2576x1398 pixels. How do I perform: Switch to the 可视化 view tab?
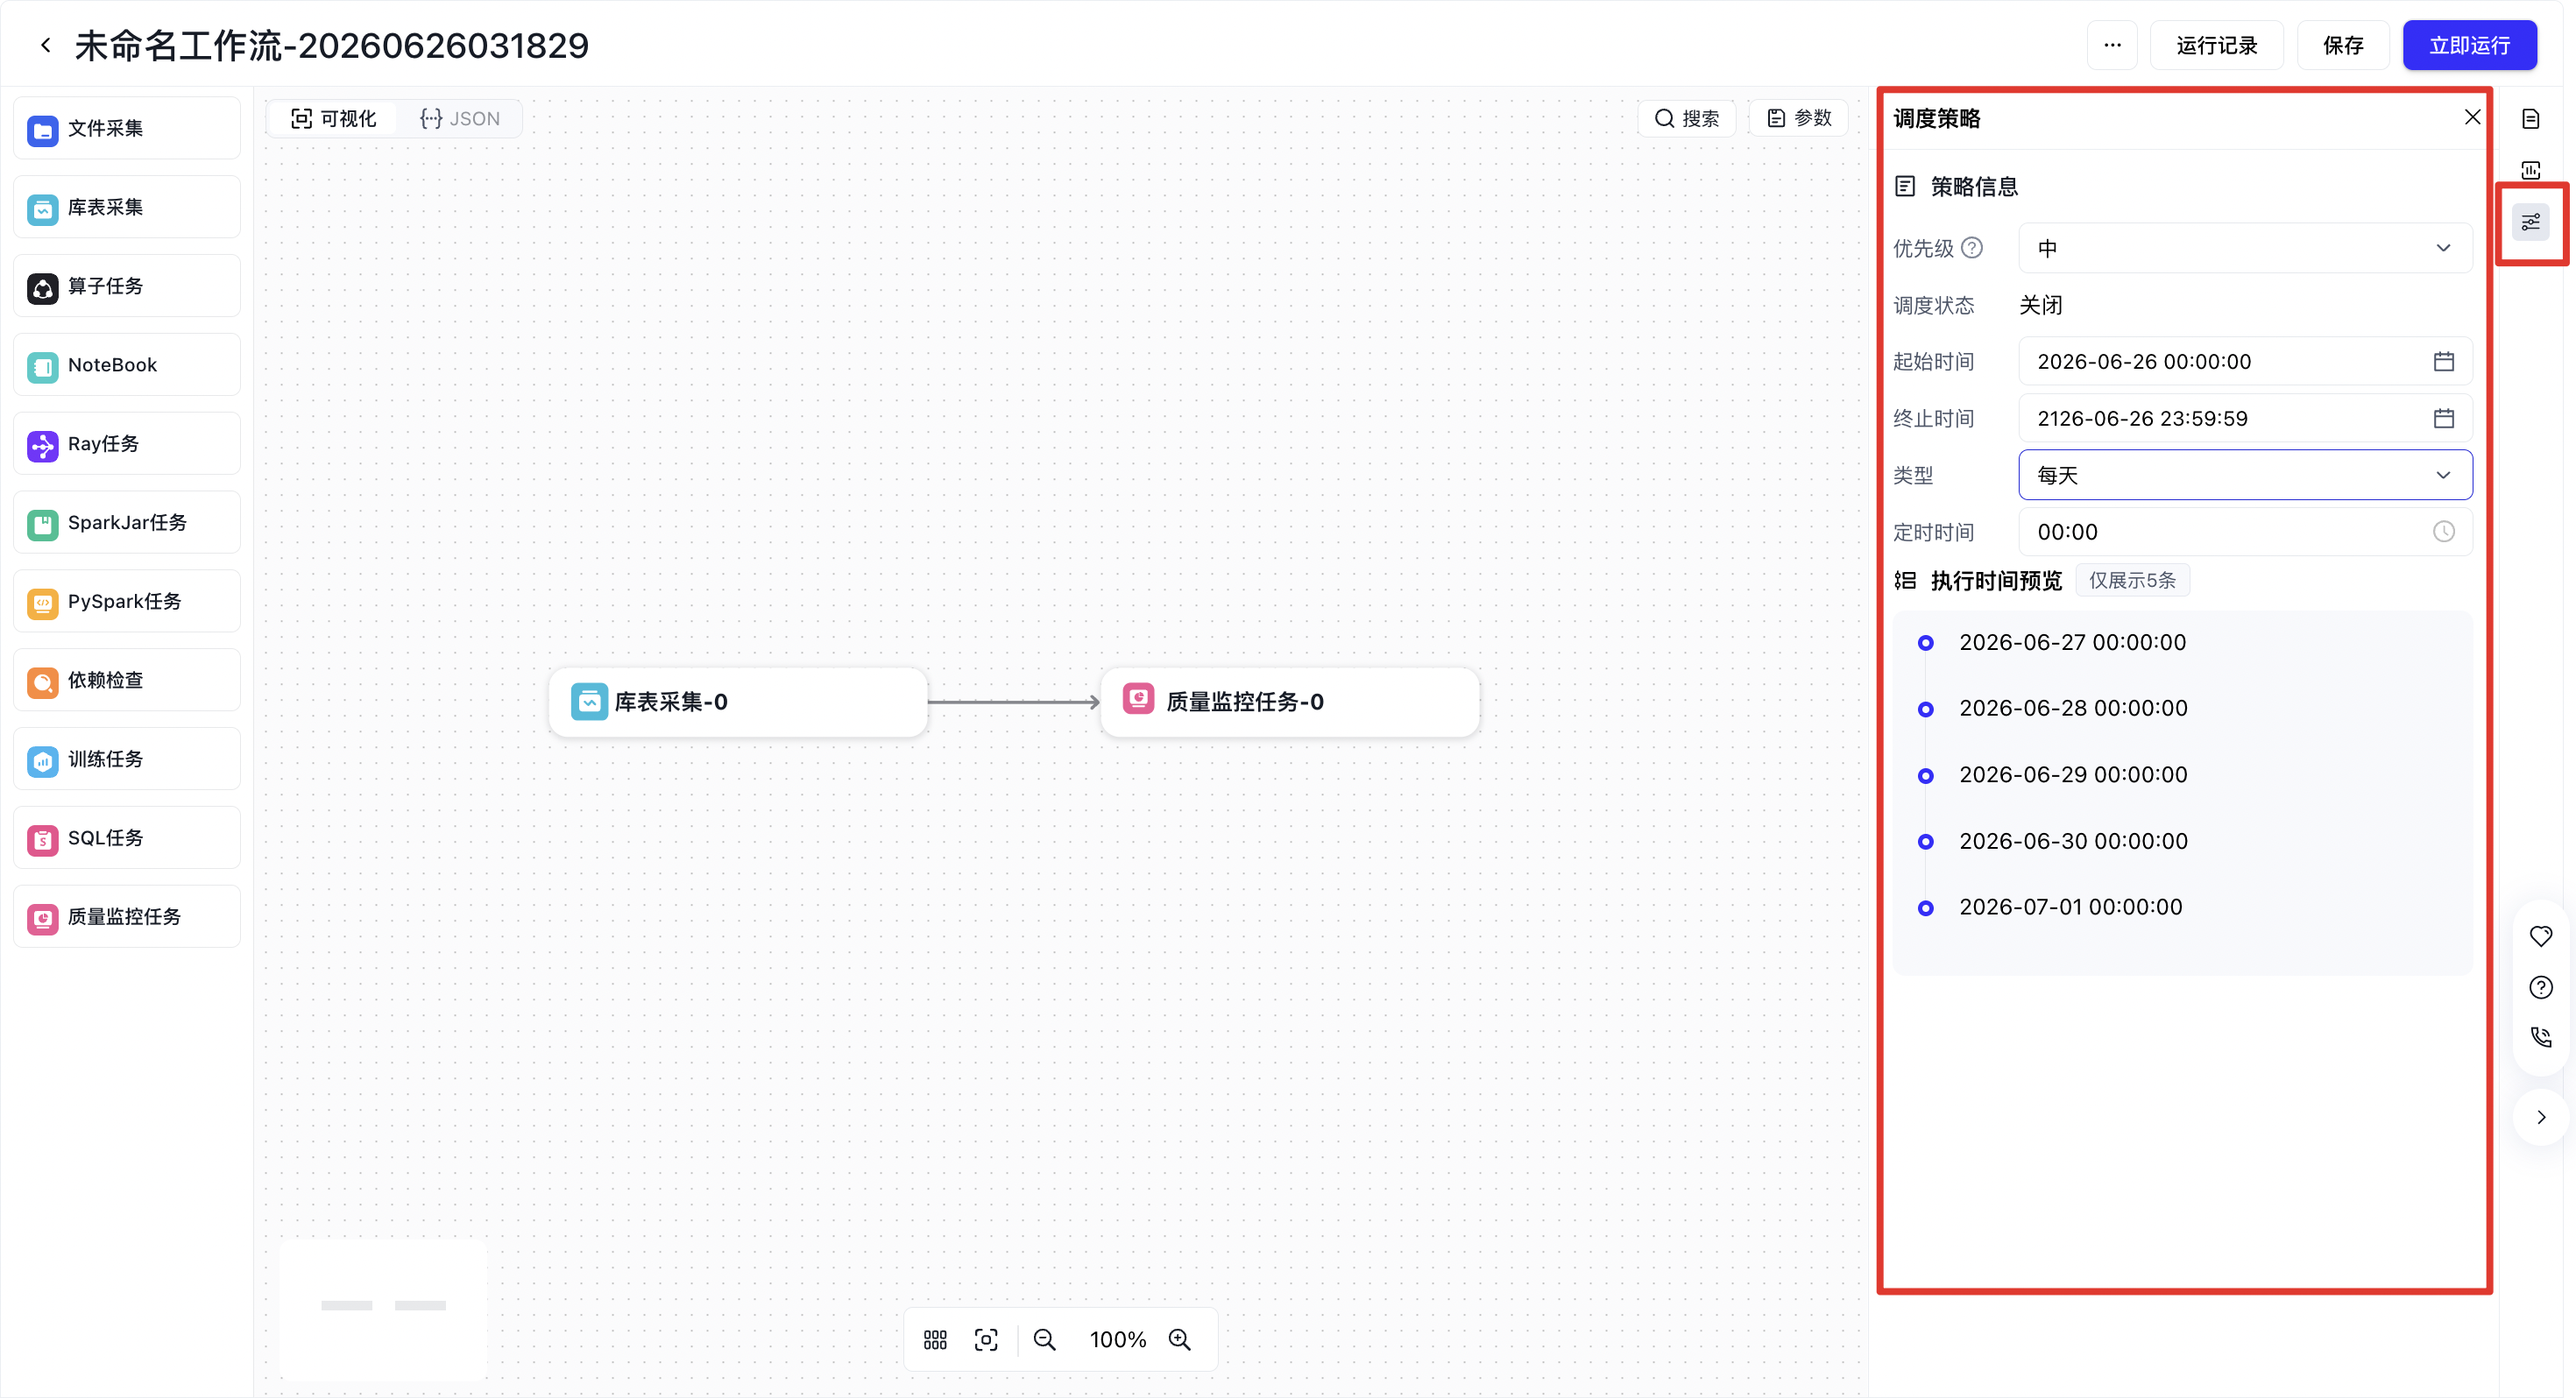tap(333, 119)
